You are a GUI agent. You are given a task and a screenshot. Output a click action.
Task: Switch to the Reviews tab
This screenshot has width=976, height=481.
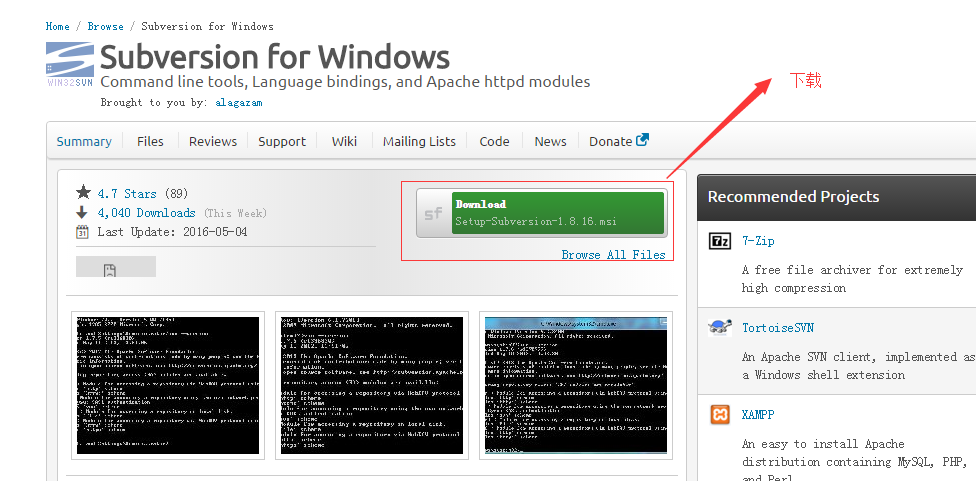(x=213, y=141)
